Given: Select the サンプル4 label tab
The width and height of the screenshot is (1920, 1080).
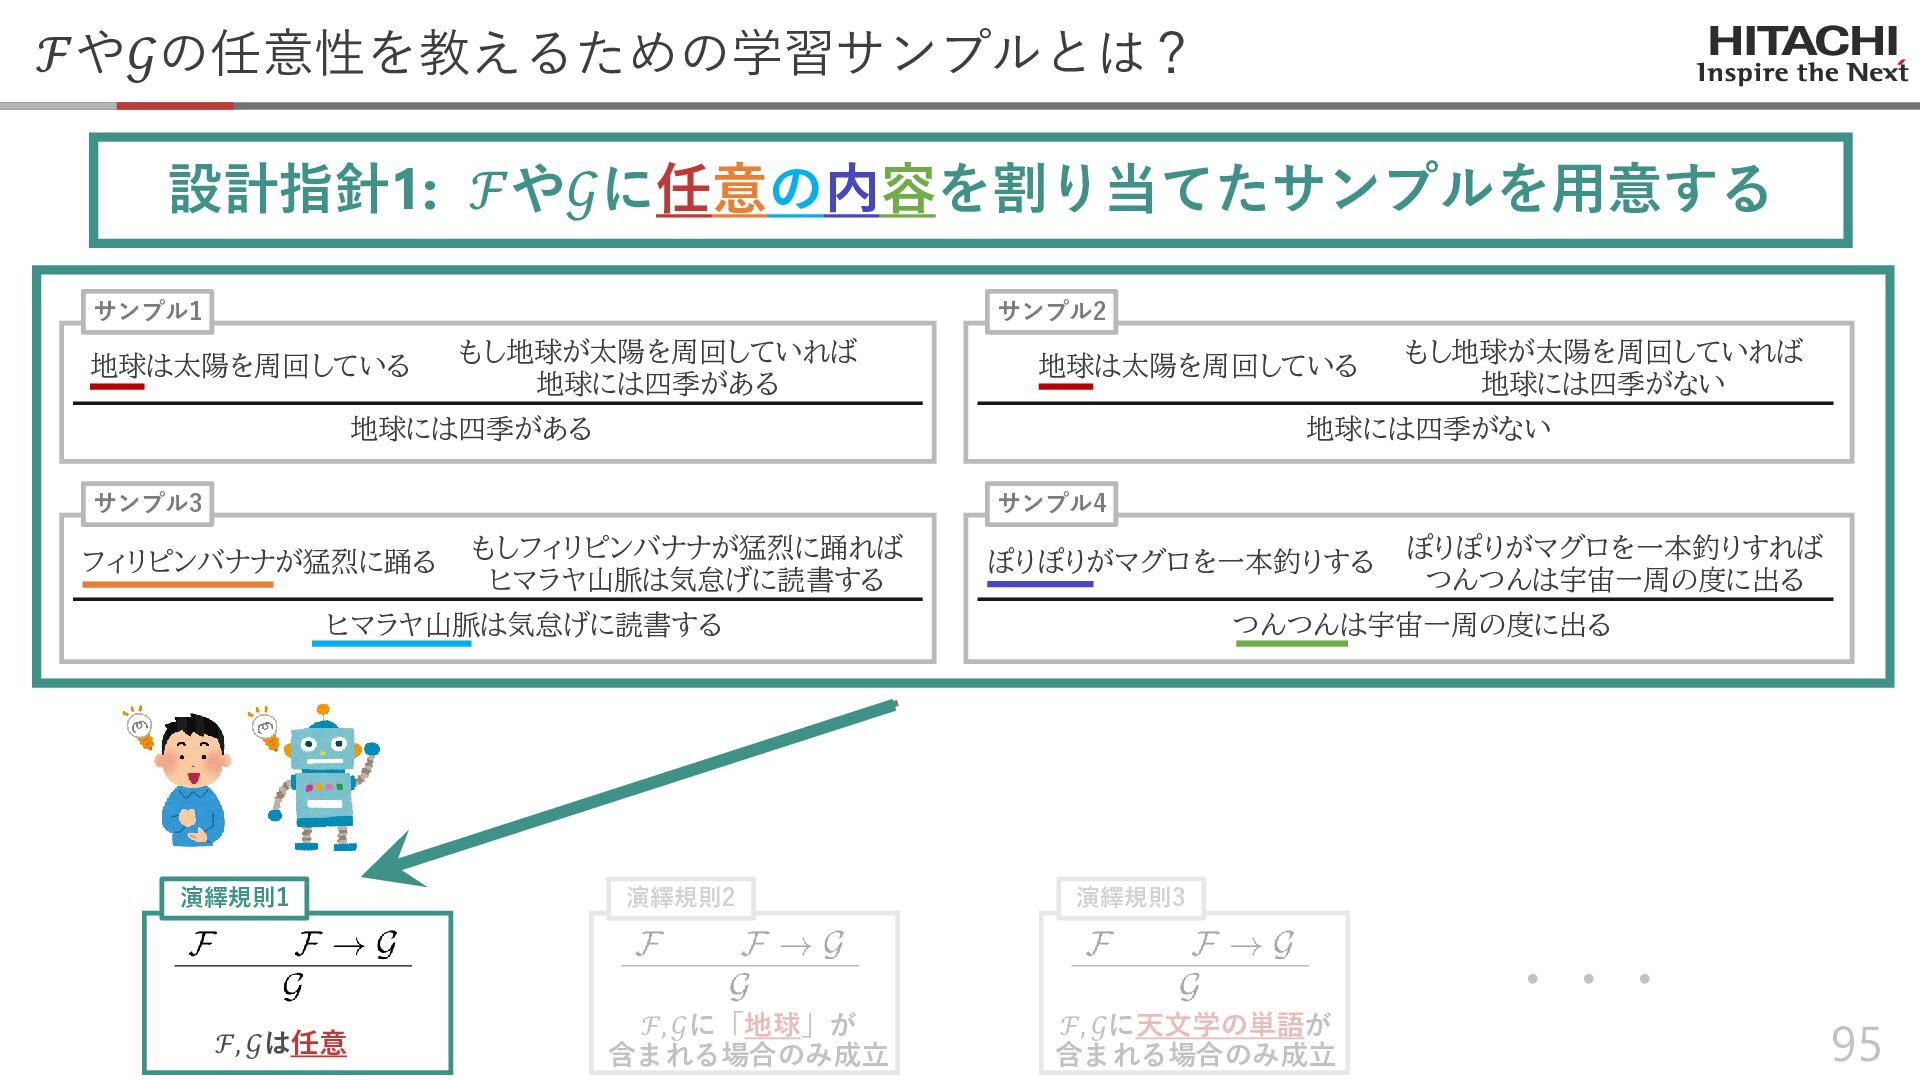Looking at the screenshot, I should [x=1052, y=503].
